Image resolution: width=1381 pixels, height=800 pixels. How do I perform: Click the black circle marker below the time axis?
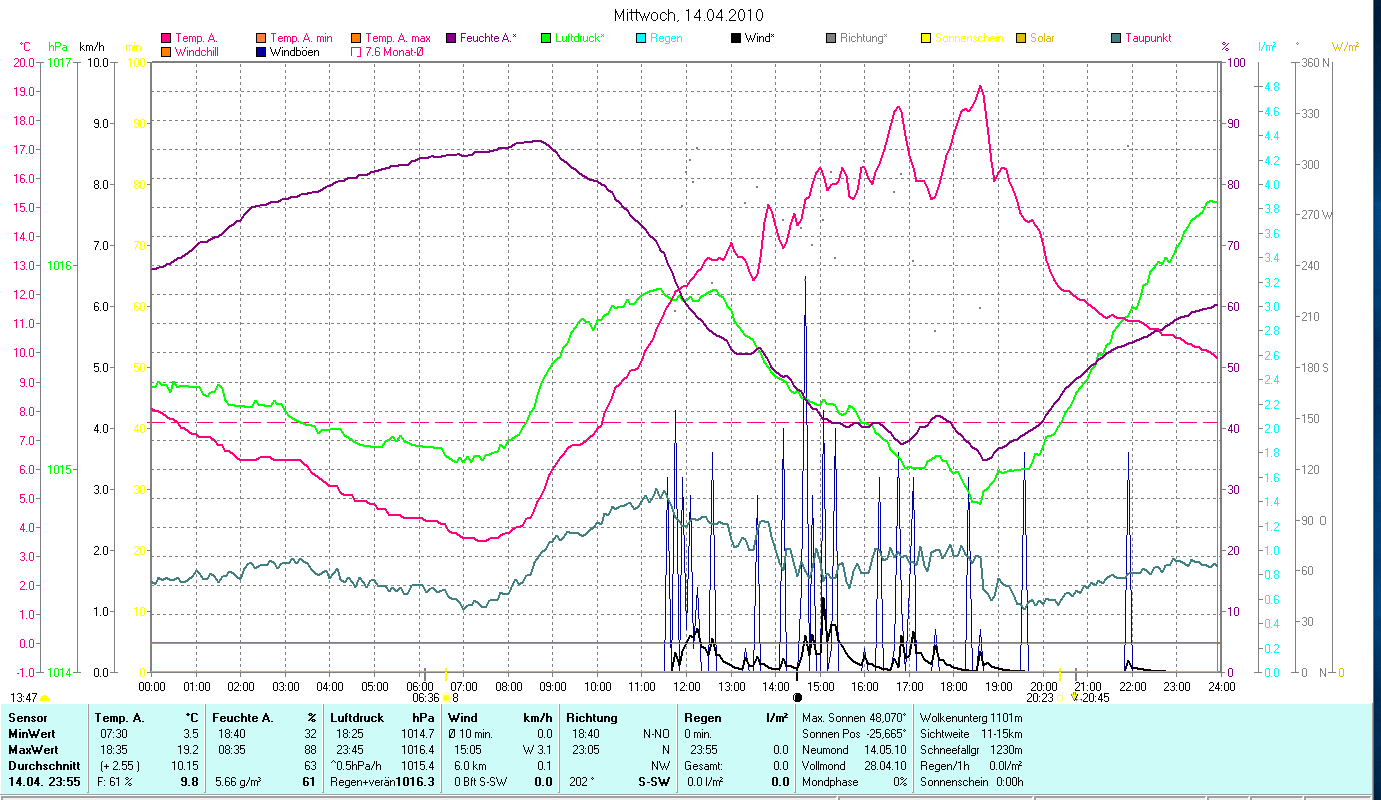(x=797, y=697)
